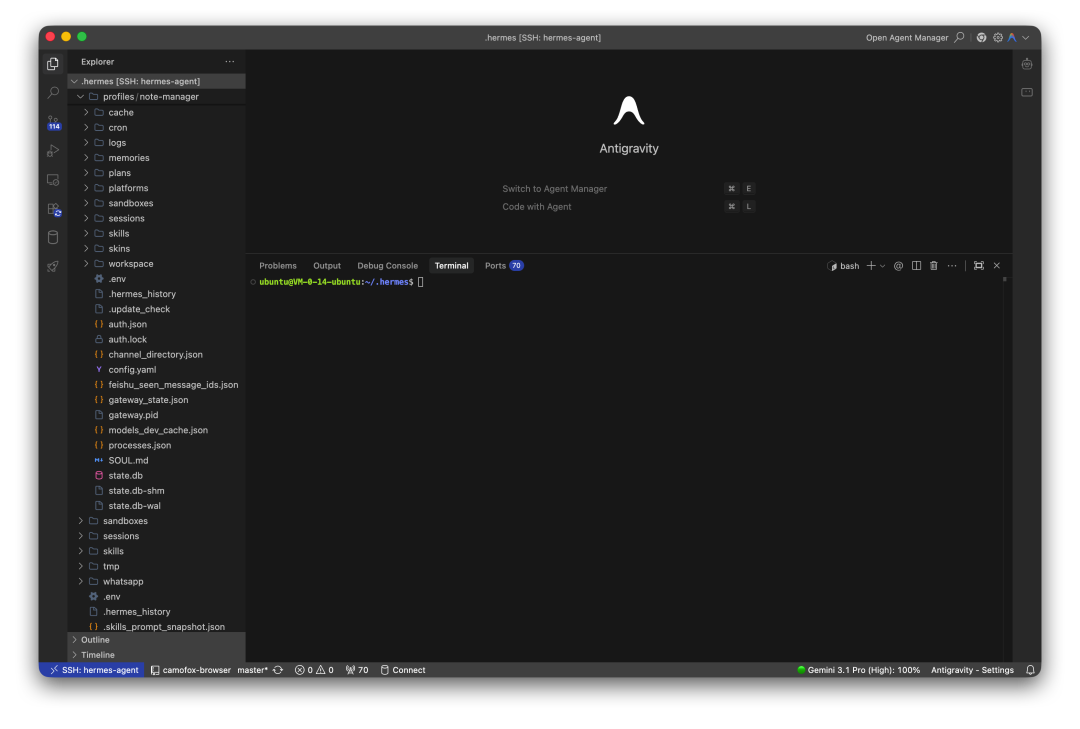Open the title bar chevron dropdown
Screen dimensions: 1080x729
tap(1026, 37)
